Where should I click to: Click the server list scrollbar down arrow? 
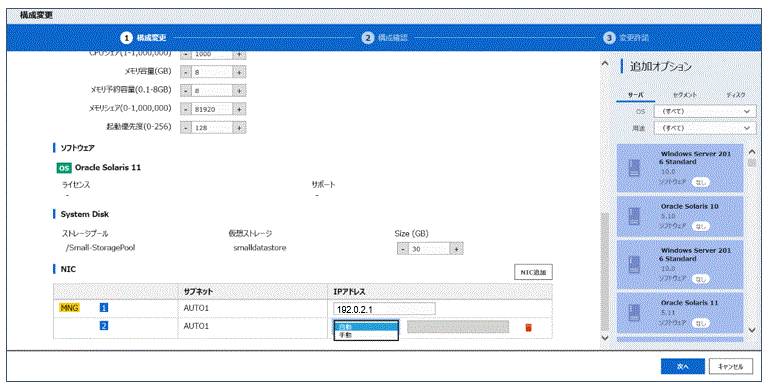coord(752,330)
